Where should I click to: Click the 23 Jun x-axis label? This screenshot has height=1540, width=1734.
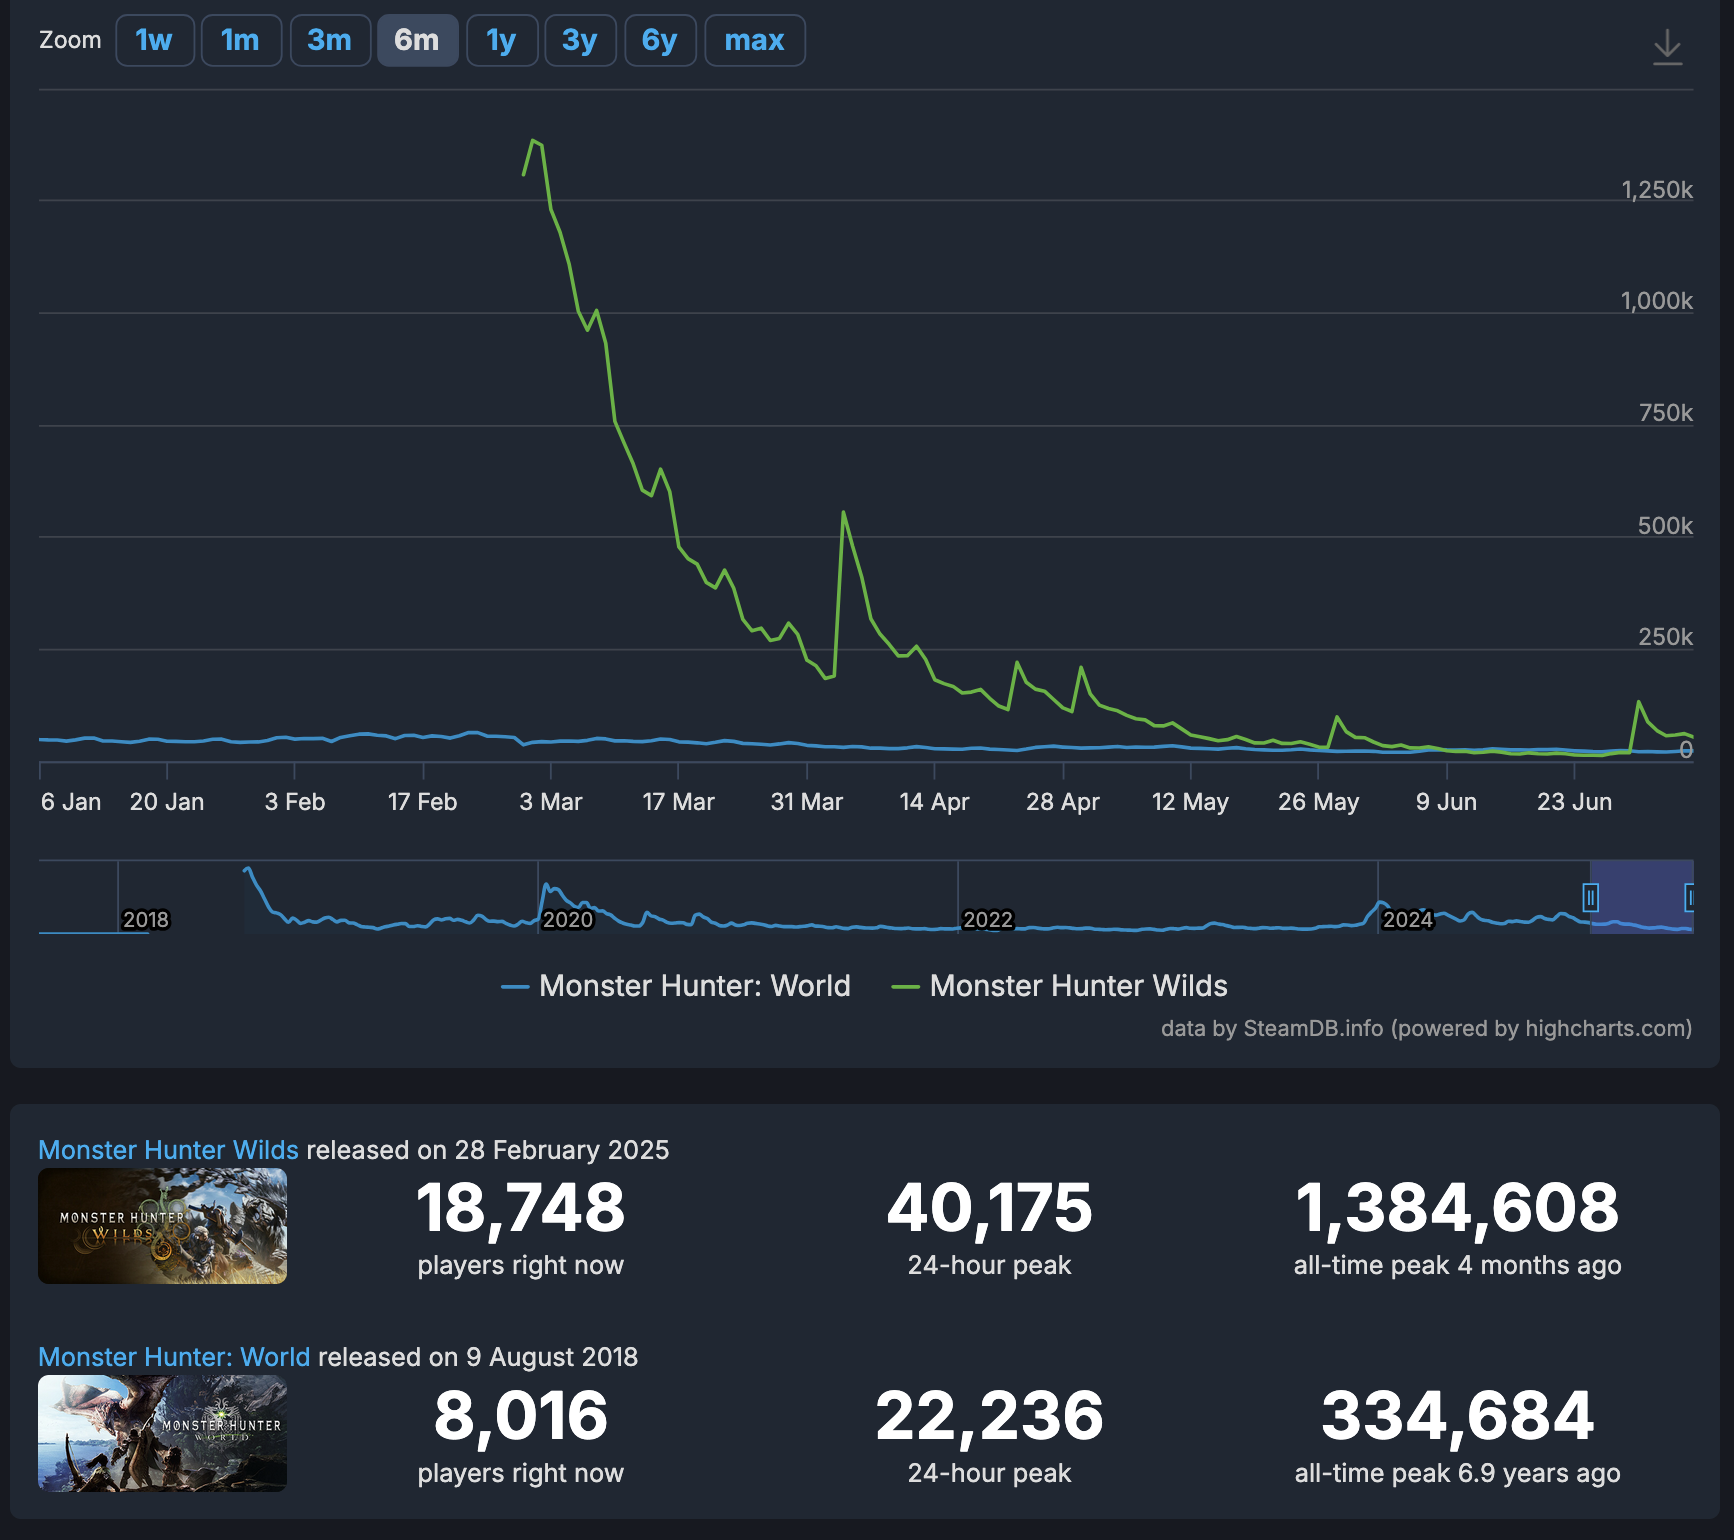[1575, 802]
